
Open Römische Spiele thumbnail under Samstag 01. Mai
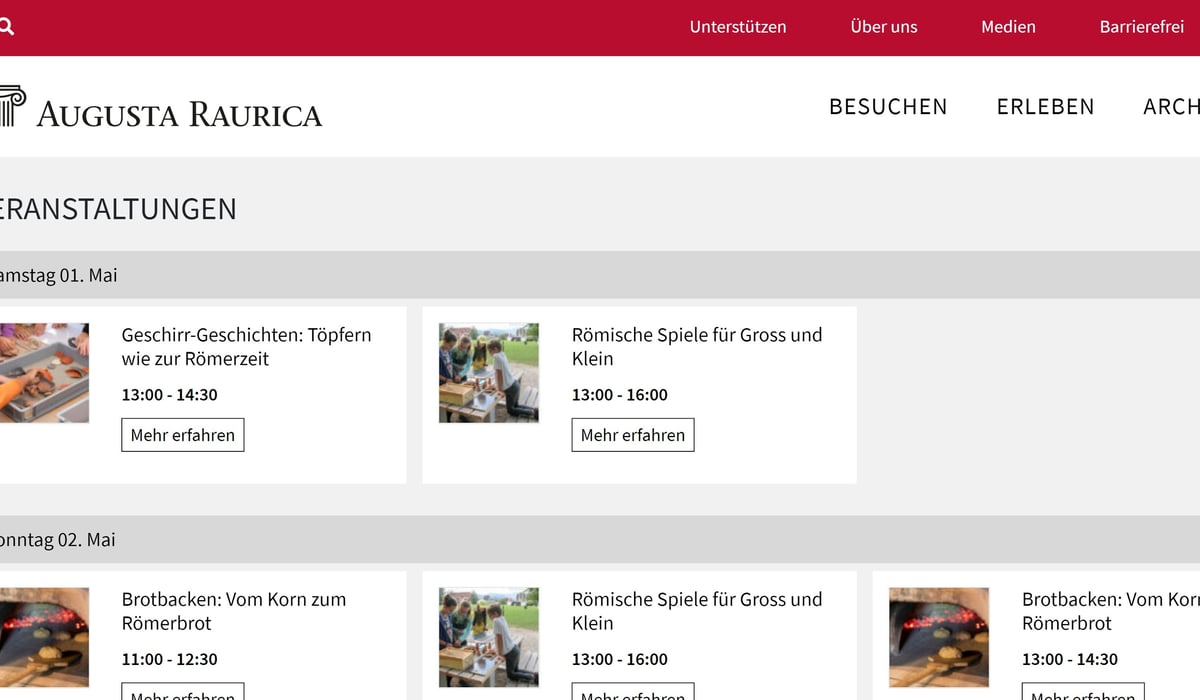[x=489, y=373]
